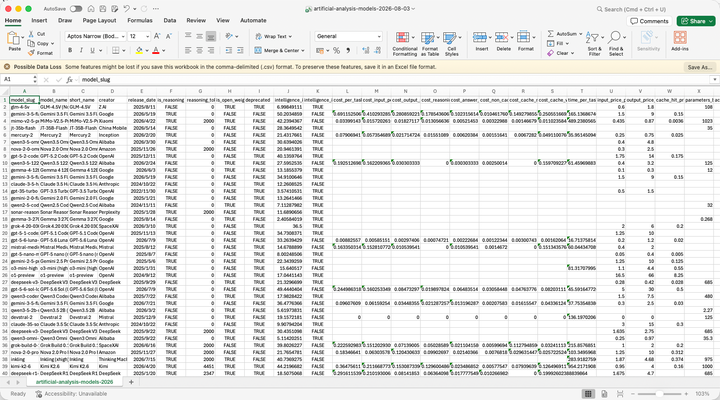Image resolution: width=720 pixels, height=400 pixels.
Task: Click the Paste clipboard icon
Action: tap(14, 39)
